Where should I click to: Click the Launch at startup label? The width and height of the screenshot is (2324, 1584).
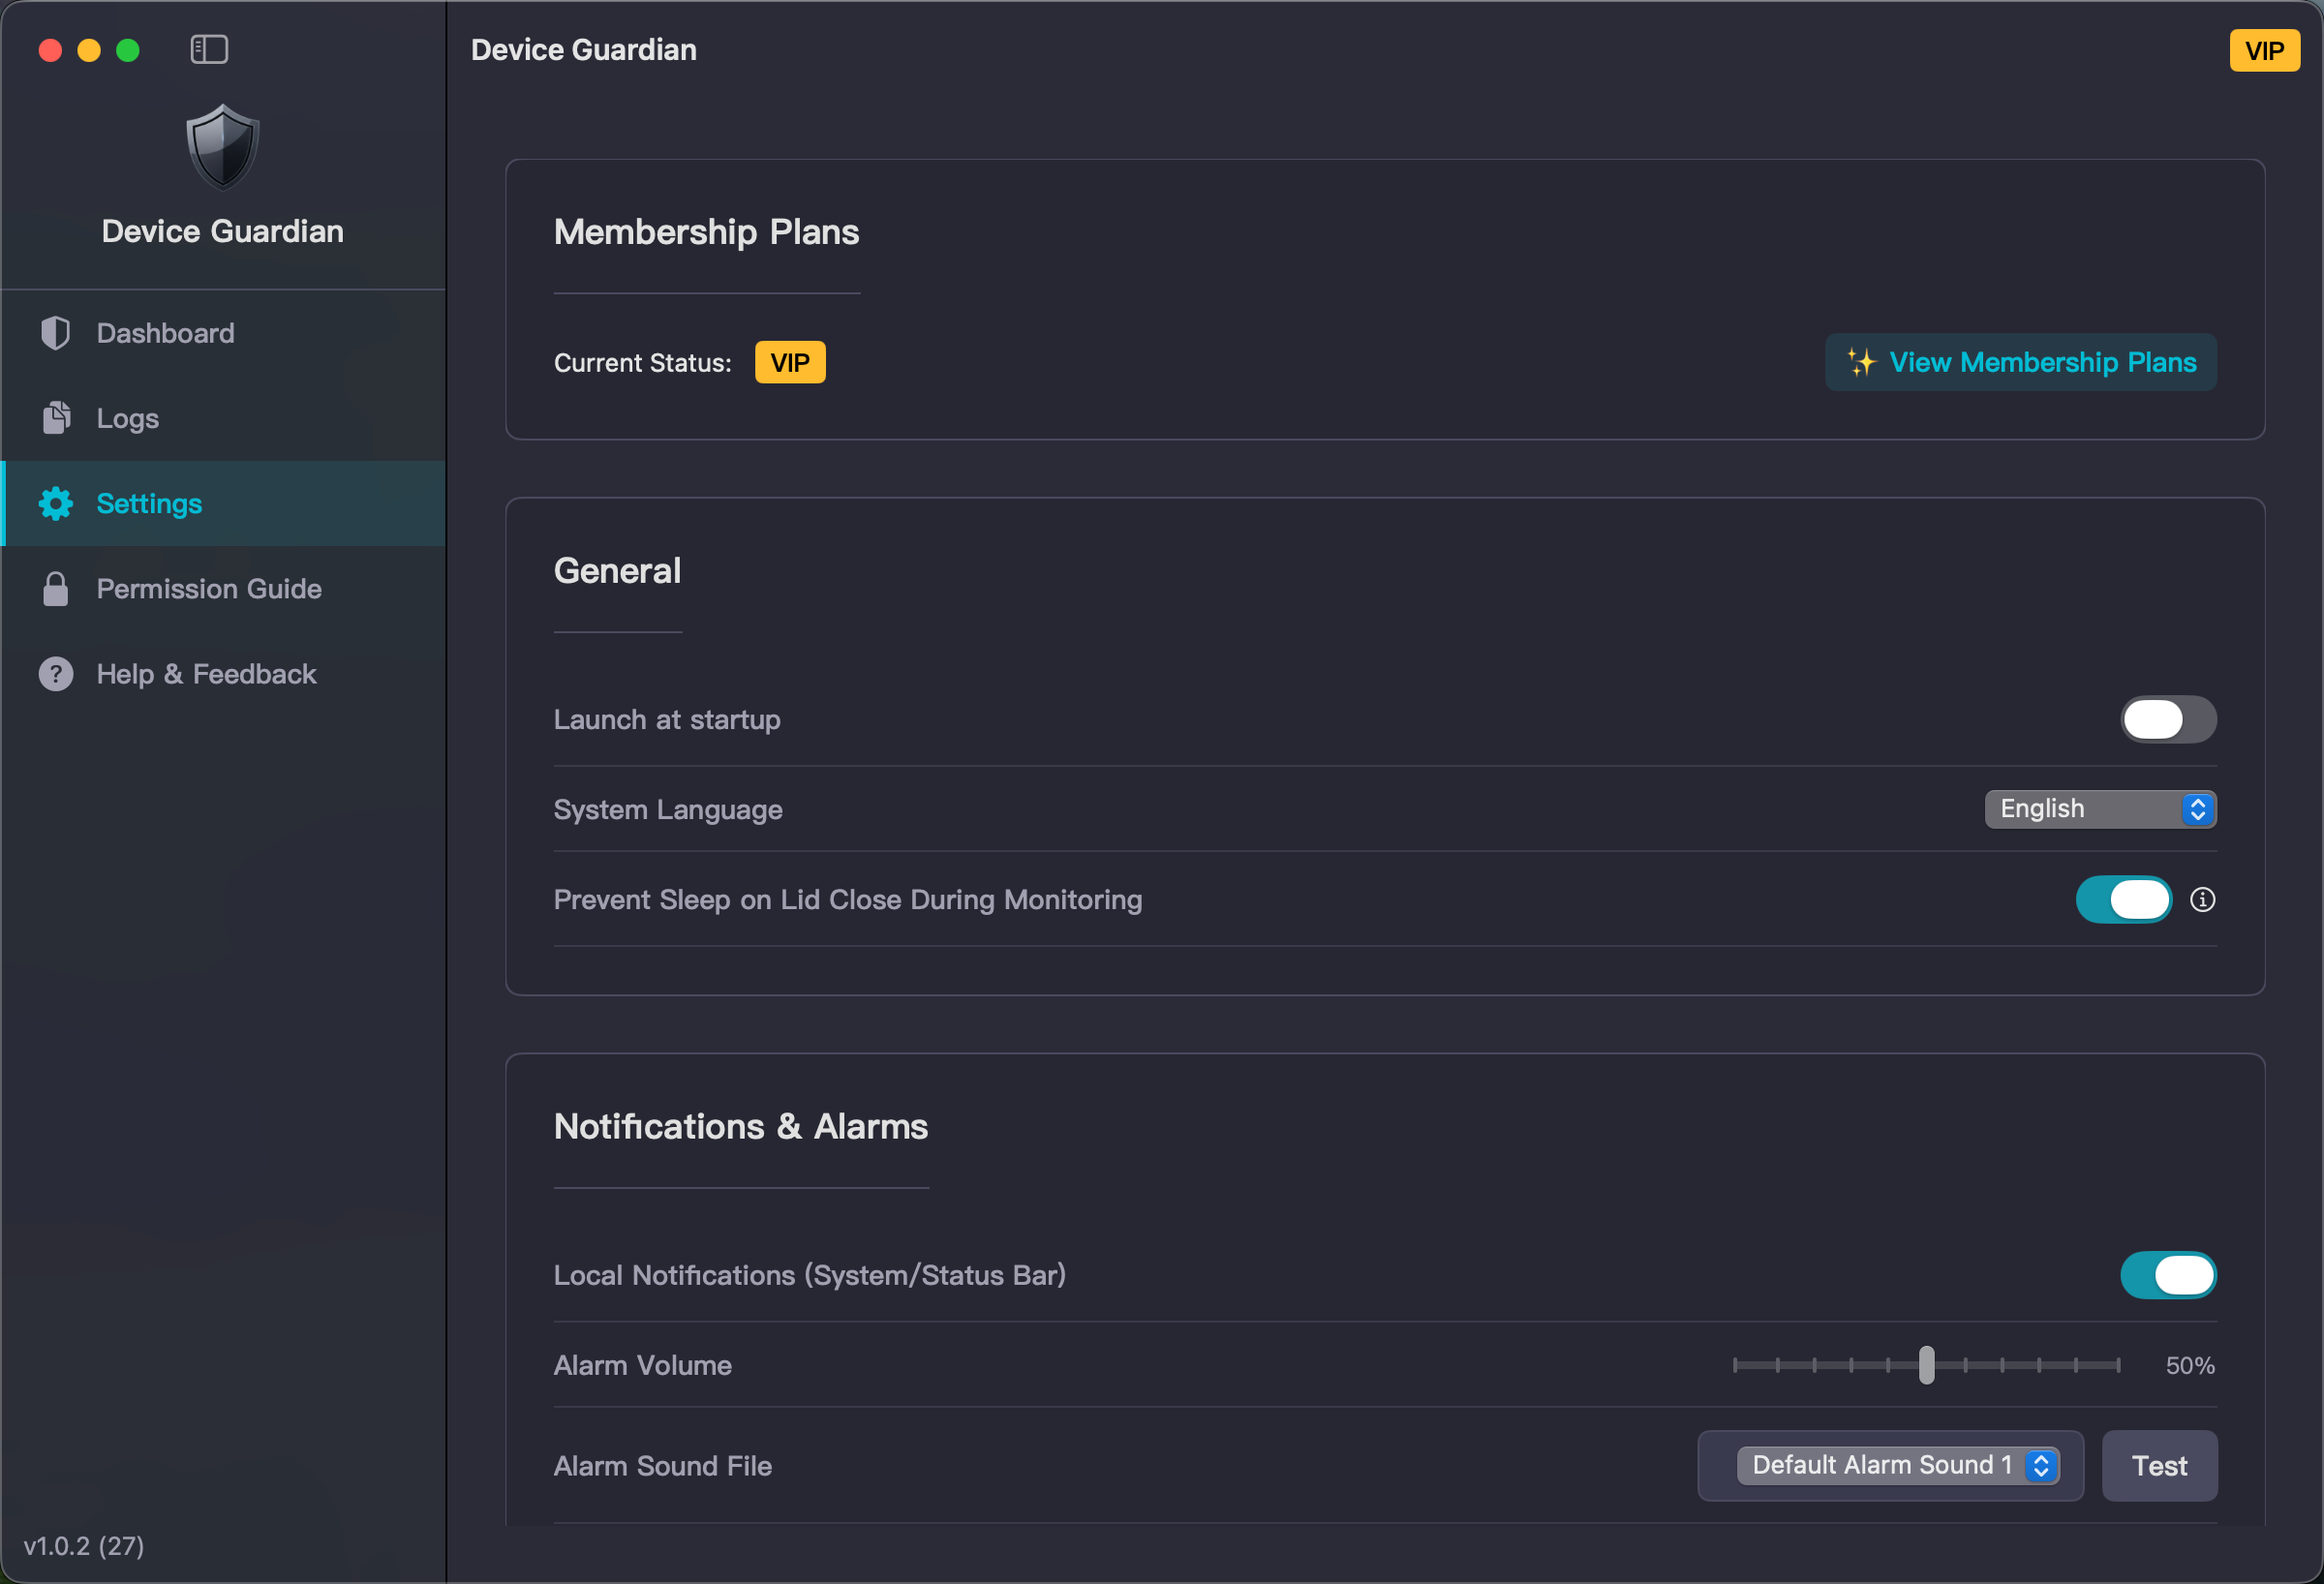667,720
